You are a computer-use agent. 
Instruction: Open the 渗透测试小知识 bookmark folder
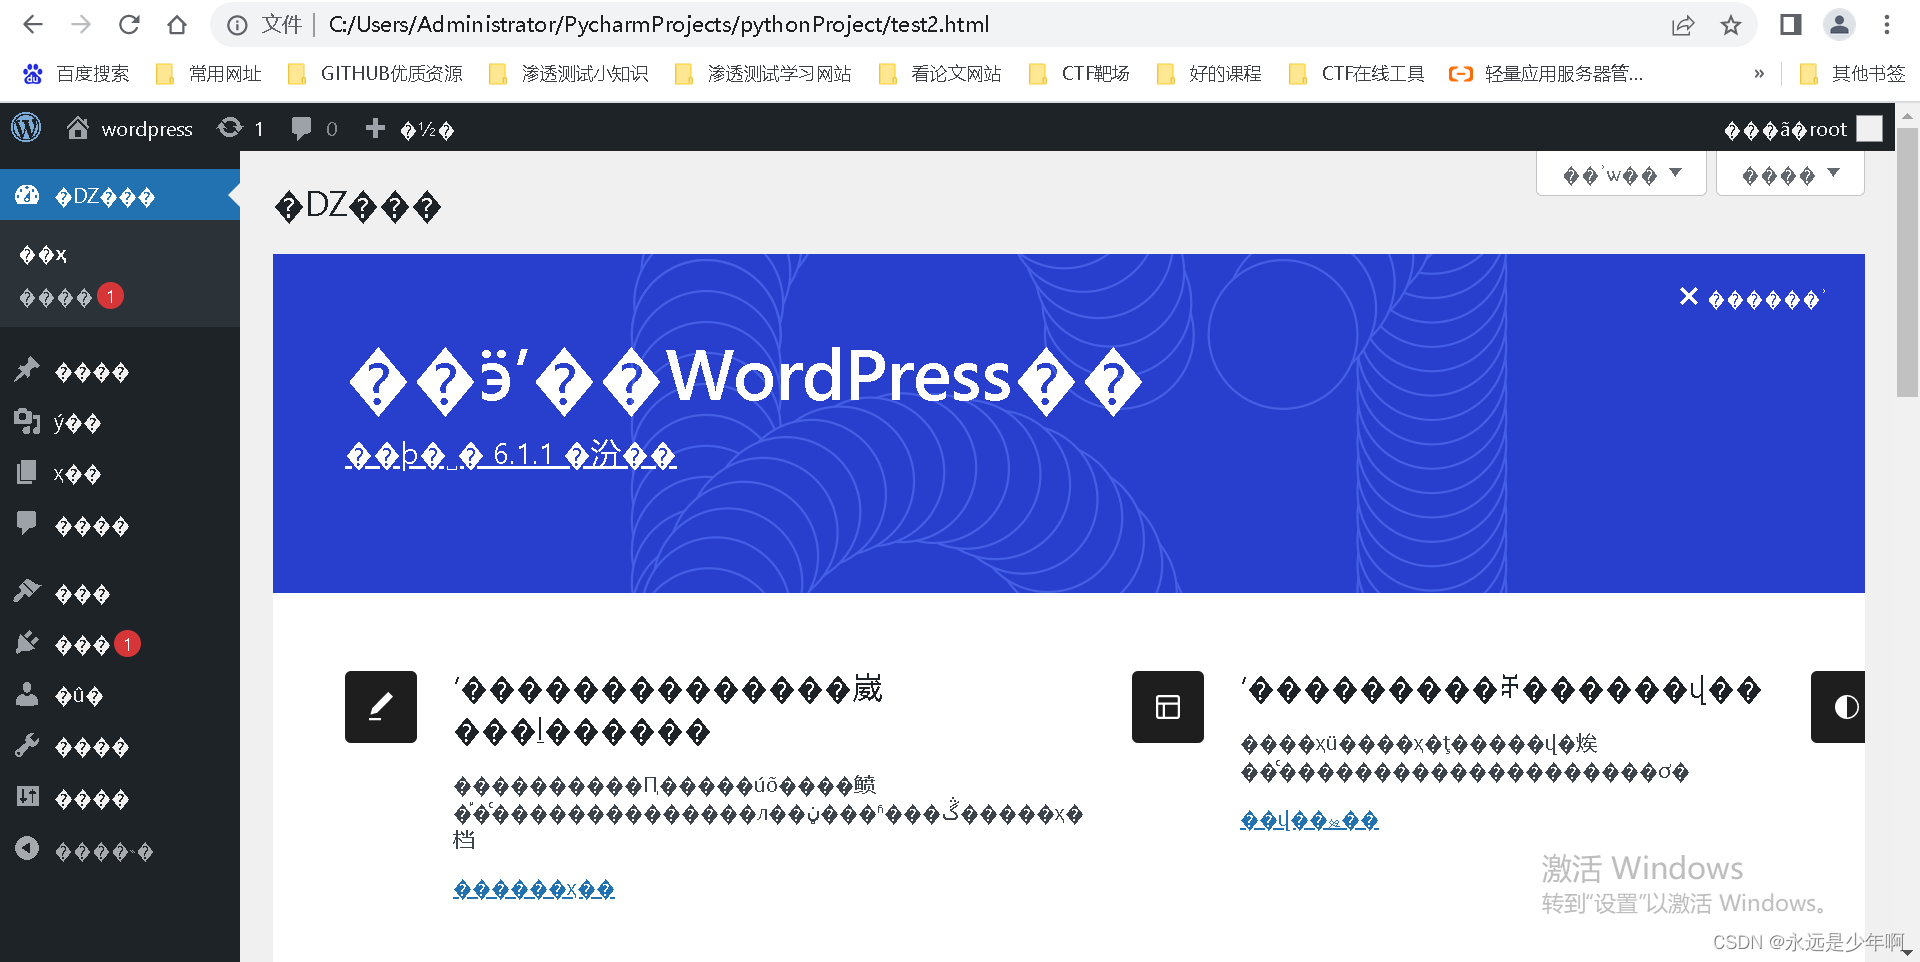[x=569, y=74]
